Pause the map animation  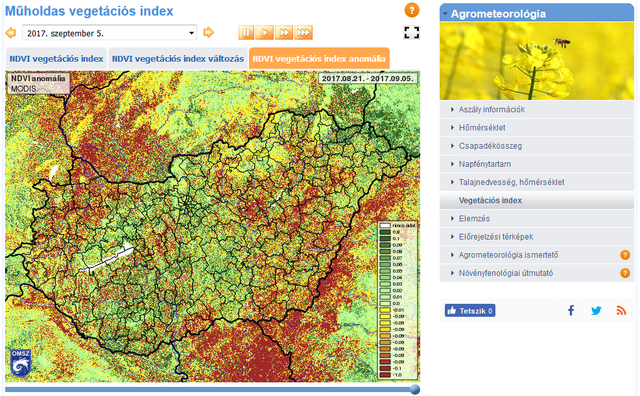point(246,33)
